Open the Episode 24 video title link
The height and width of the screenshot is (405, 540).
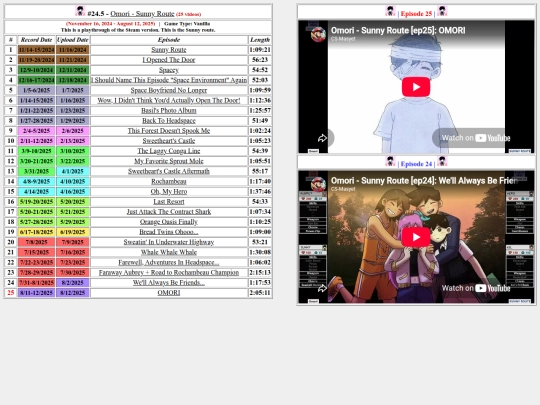tap(424, 180)
